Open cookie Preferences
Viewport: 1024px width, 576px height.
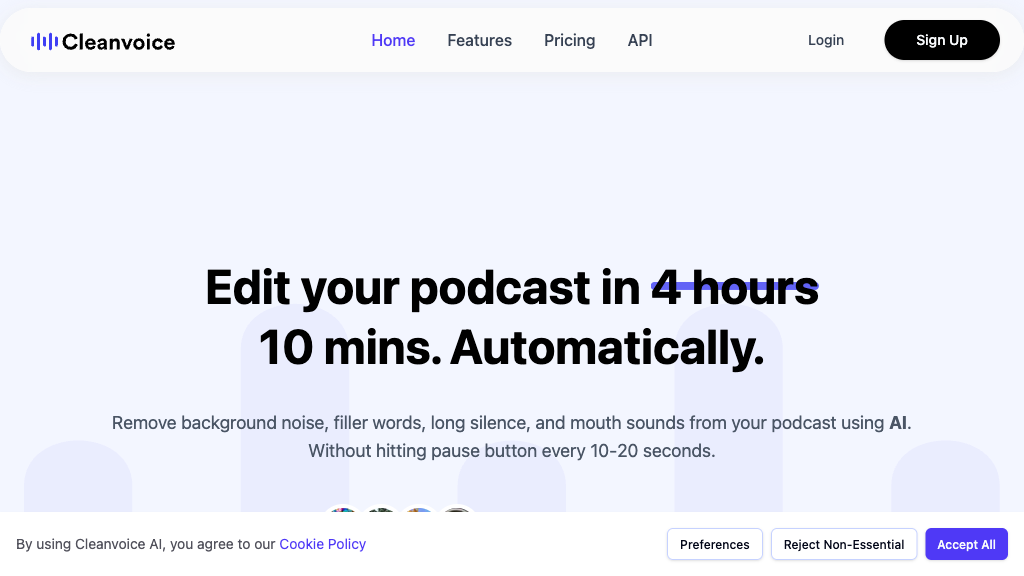(714, 544)
